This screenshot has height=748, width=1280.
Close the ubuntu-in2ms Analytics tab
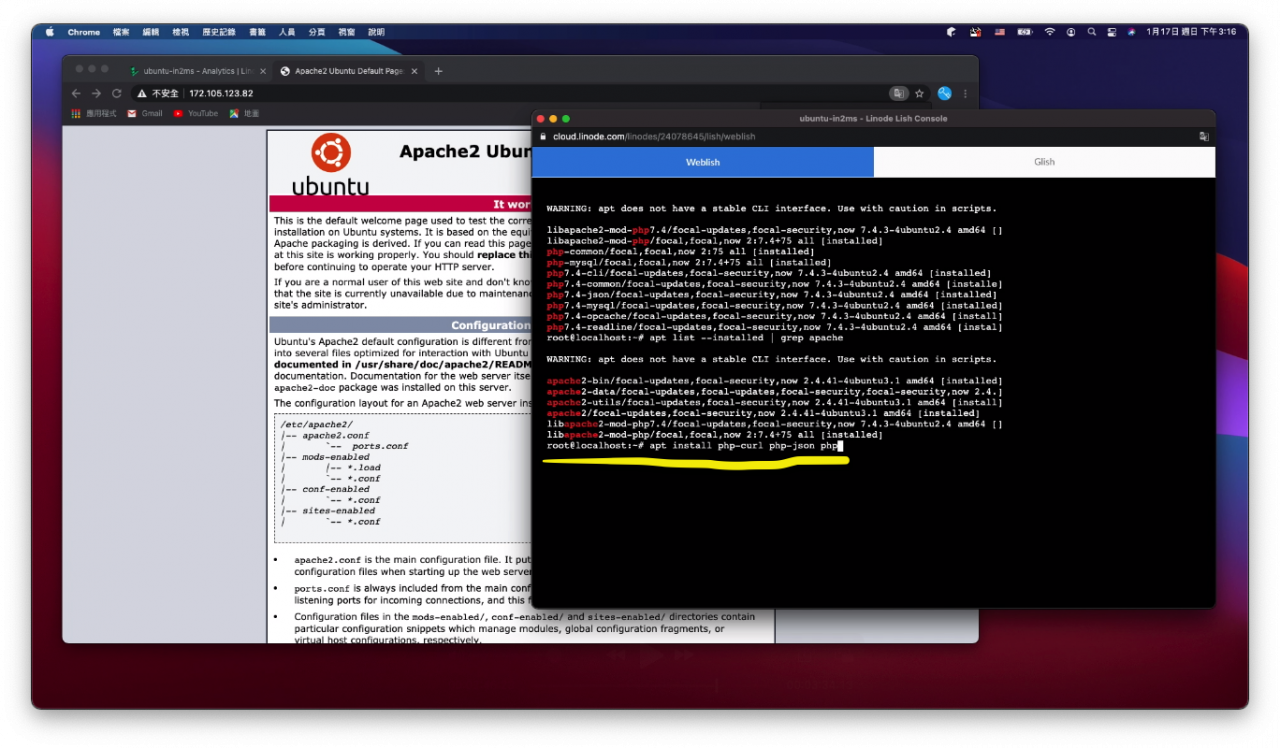(263, 71)
